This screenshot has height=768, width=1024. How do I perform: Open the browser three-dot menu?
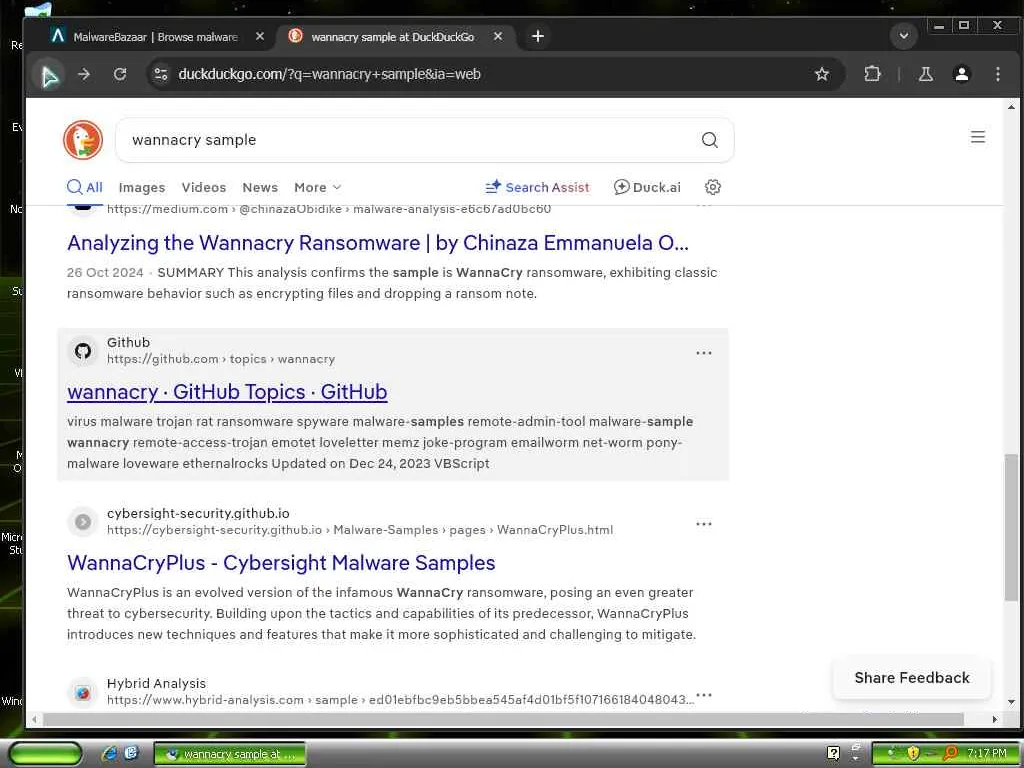coord(997,74)
